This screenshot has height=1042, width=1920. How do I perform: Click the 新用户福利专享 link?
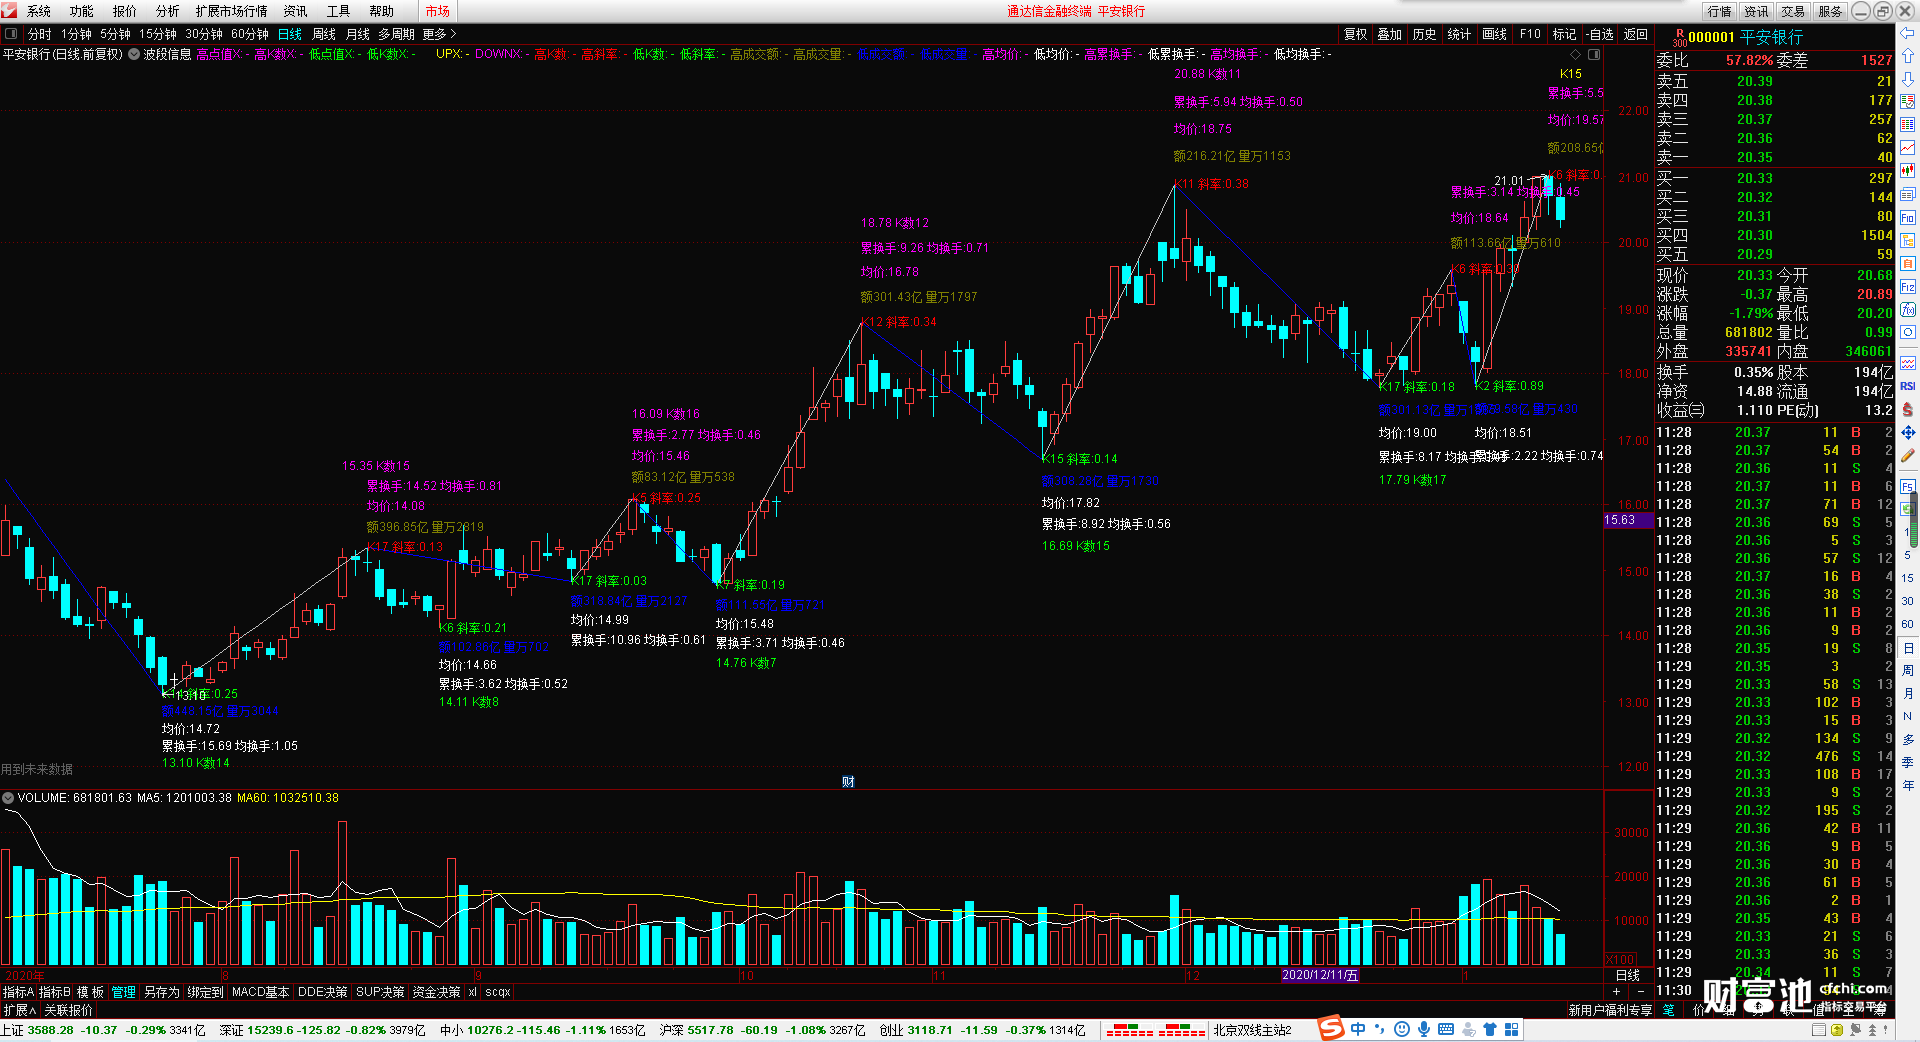(x=1610, y=1010)
